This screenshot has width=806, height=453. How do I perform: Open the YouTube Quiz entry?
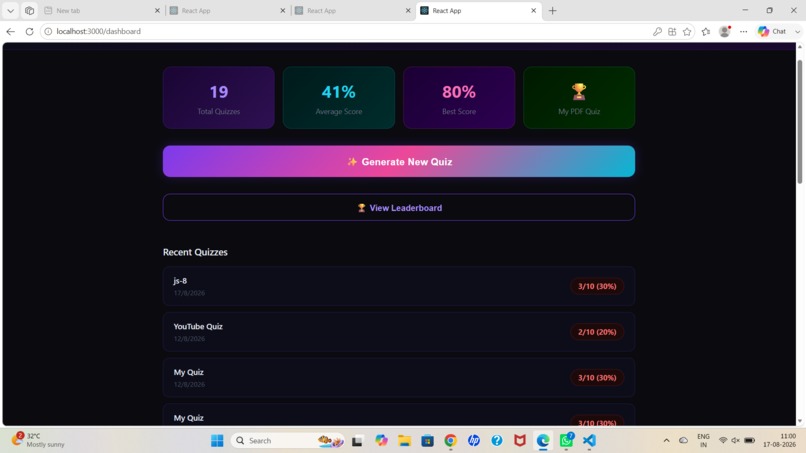(398, 332)
